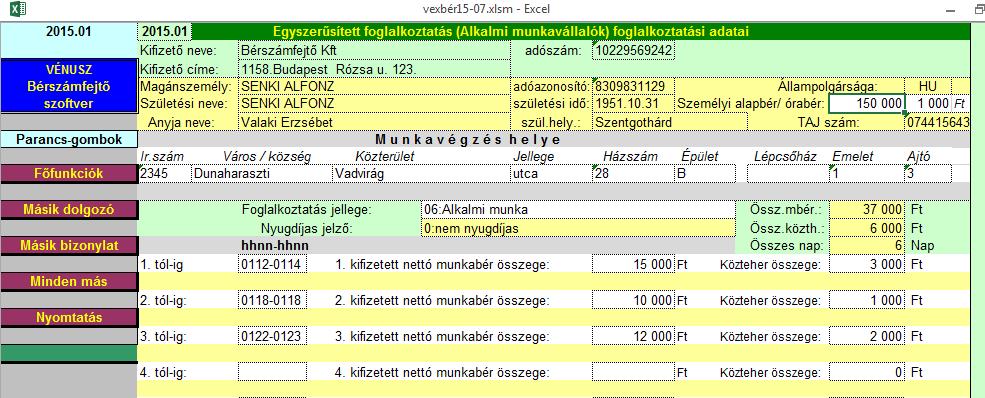Open Nyugdíjas jelző field 0:nem nyugdíjas
The width and height of the screenshot is (985, 398).
[x=578, y=229]
